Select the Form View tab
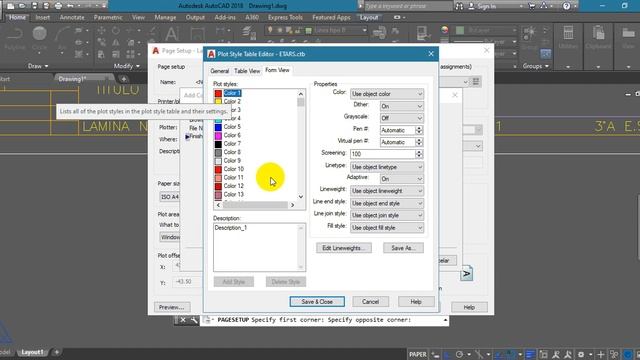 (277, 70)
